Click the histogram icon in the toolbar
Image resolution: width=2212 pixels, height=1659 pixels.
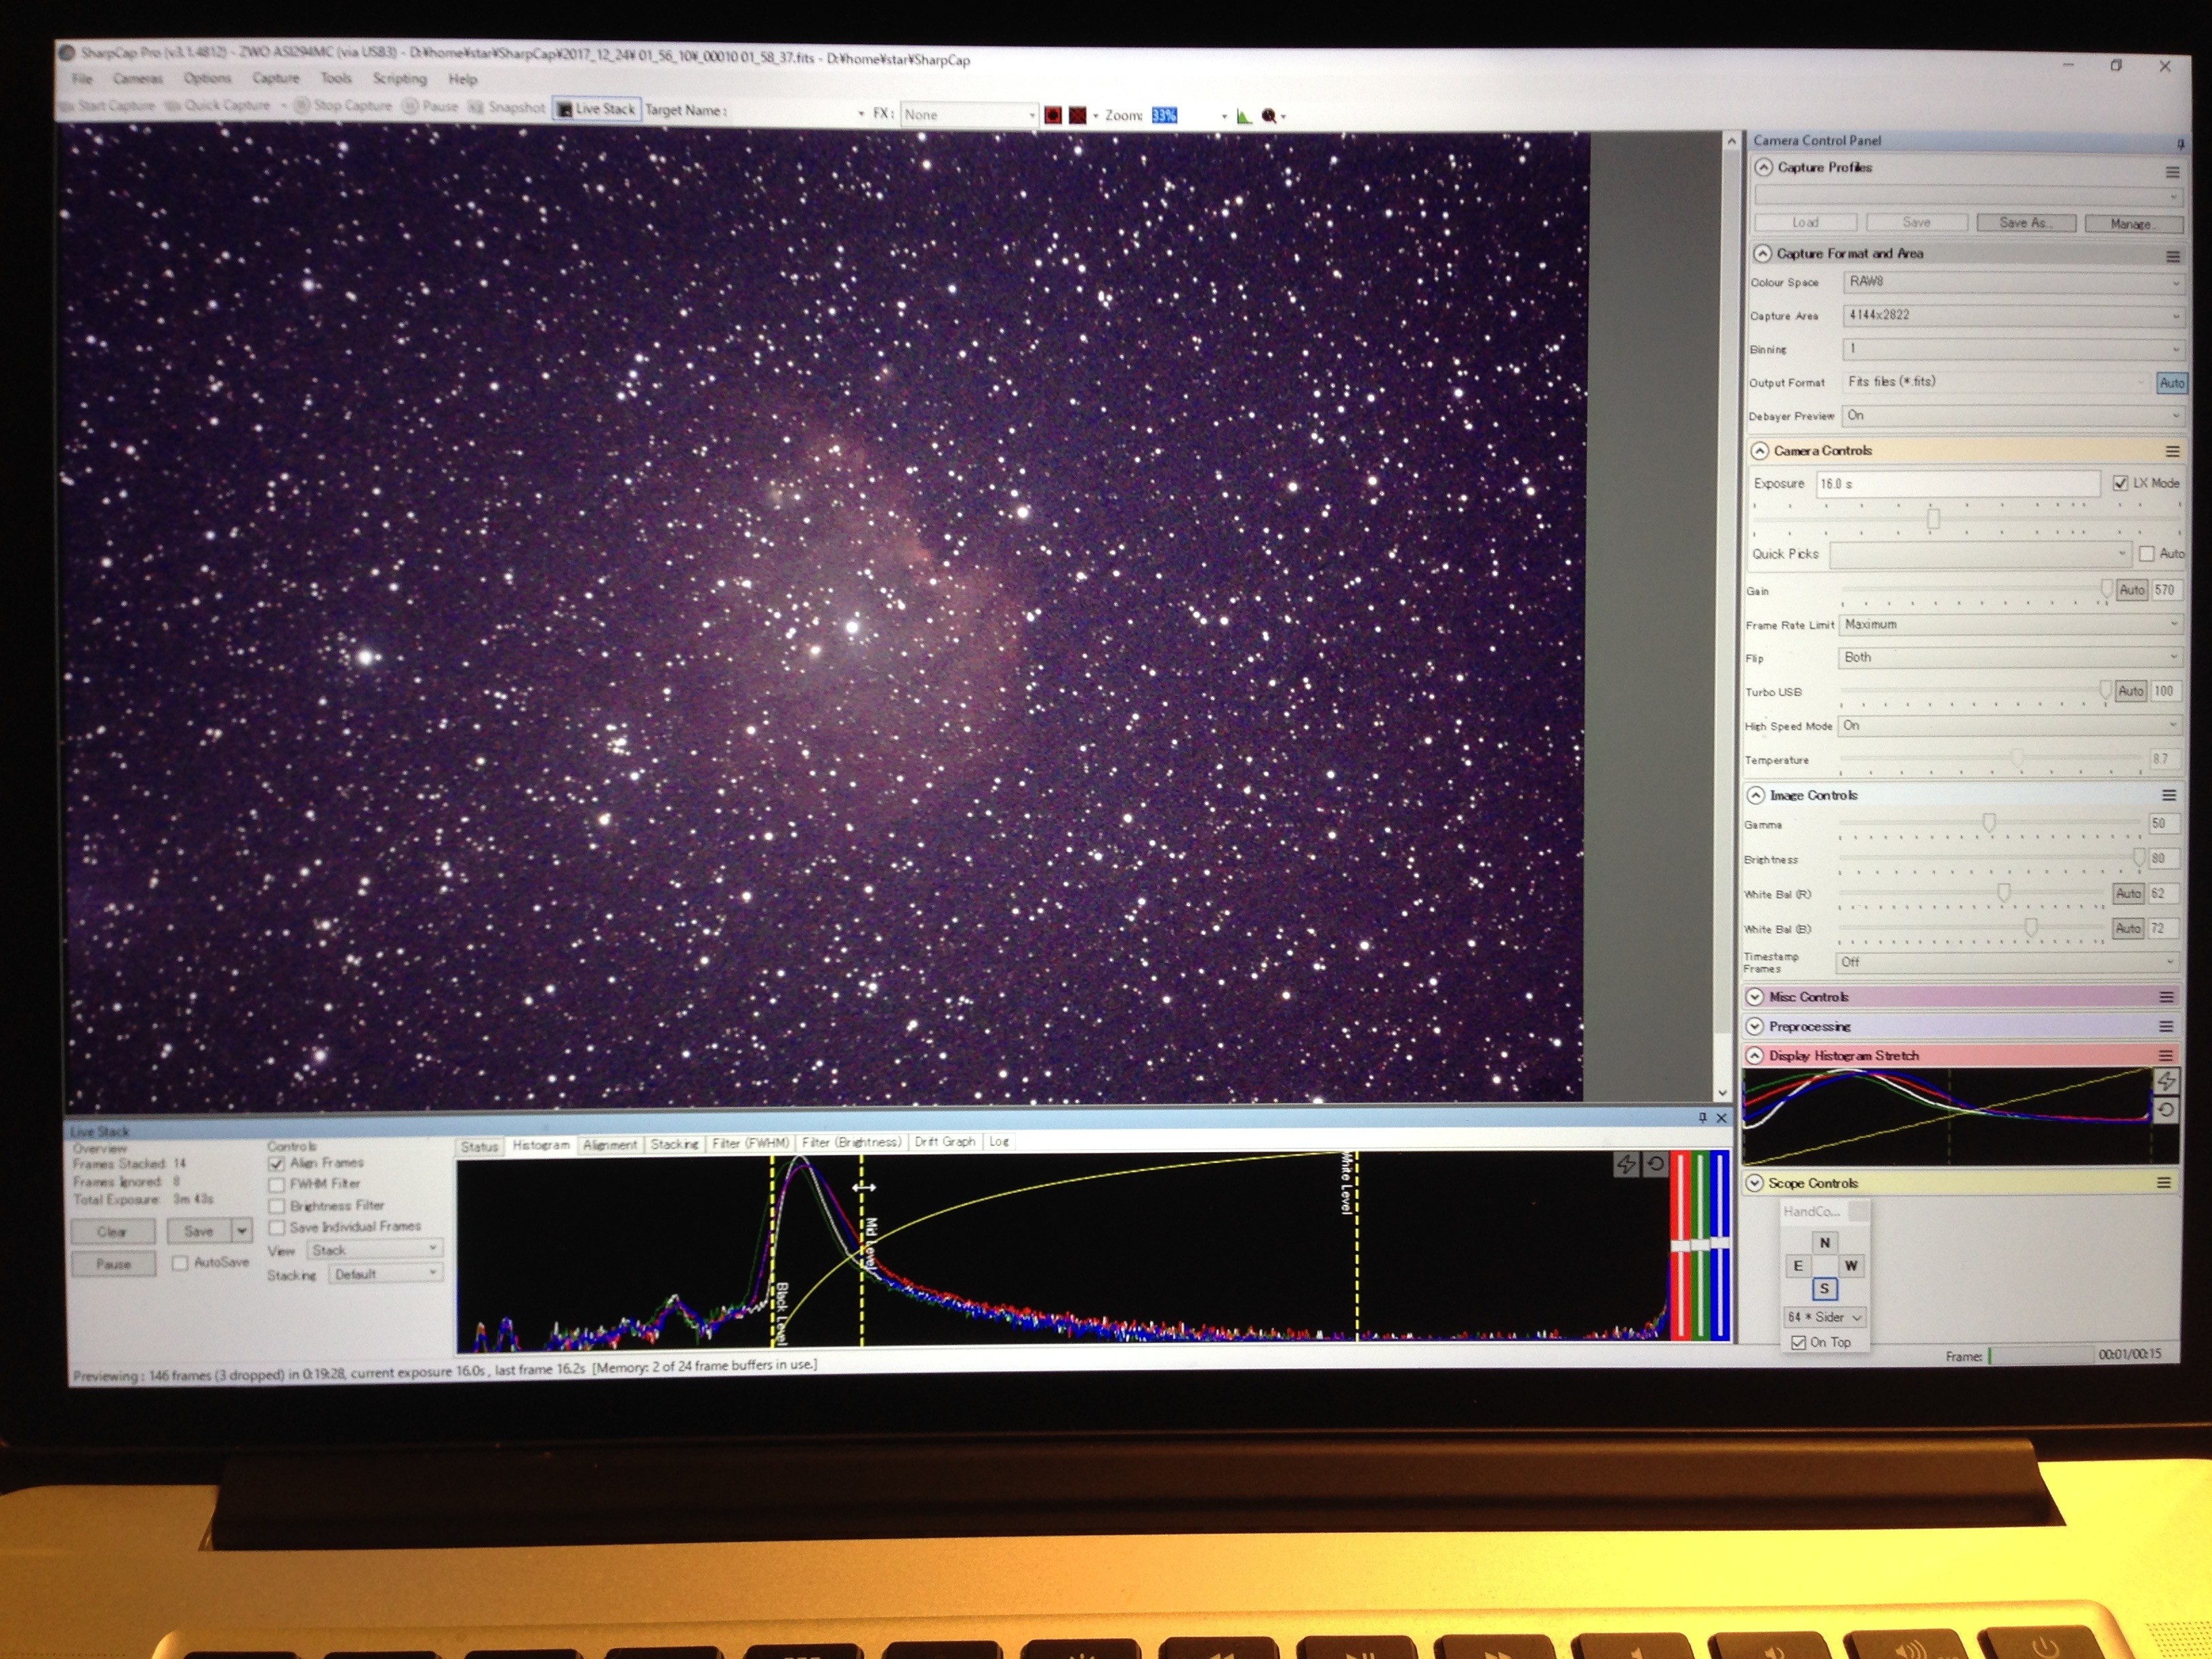1244,116
